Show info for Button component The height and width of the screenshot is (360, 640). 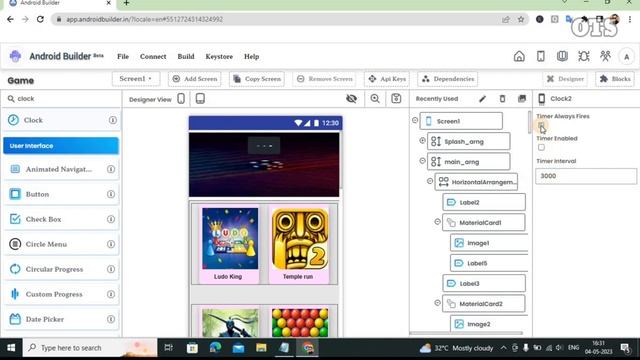point(111,194)
